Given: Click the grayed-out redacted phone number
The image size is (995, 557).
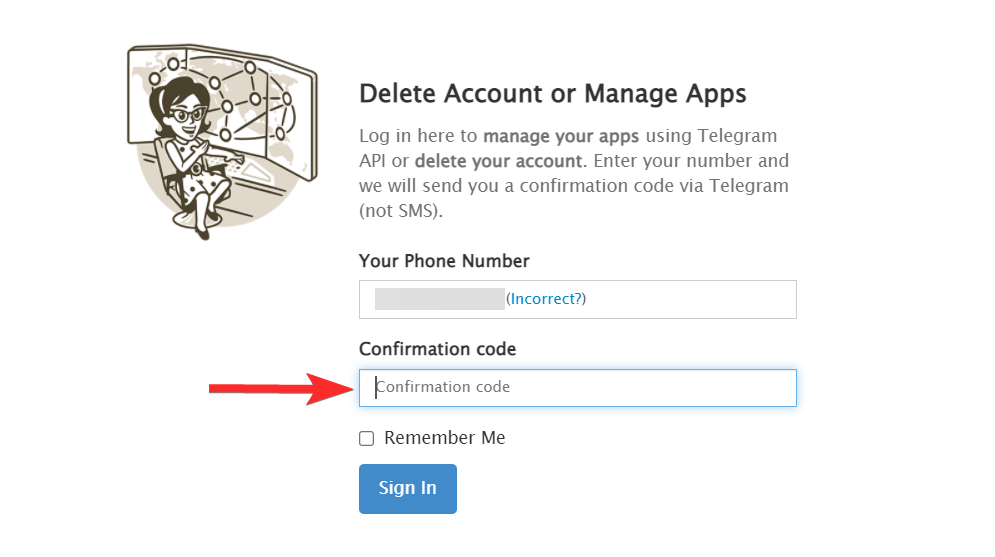Looking at the screenshot, I should 440,299.
